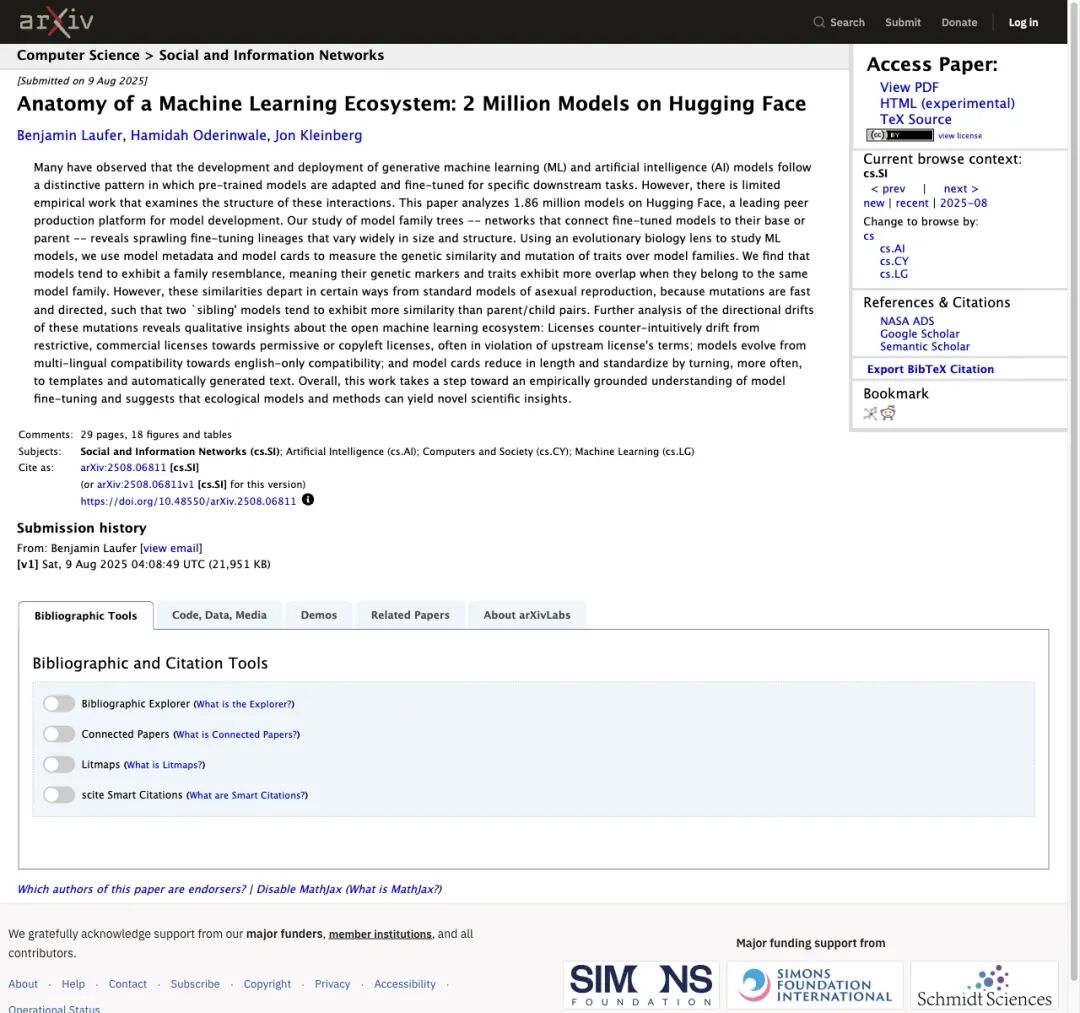Open the member institutions link

pyautogui.click(x=380, y=934)
